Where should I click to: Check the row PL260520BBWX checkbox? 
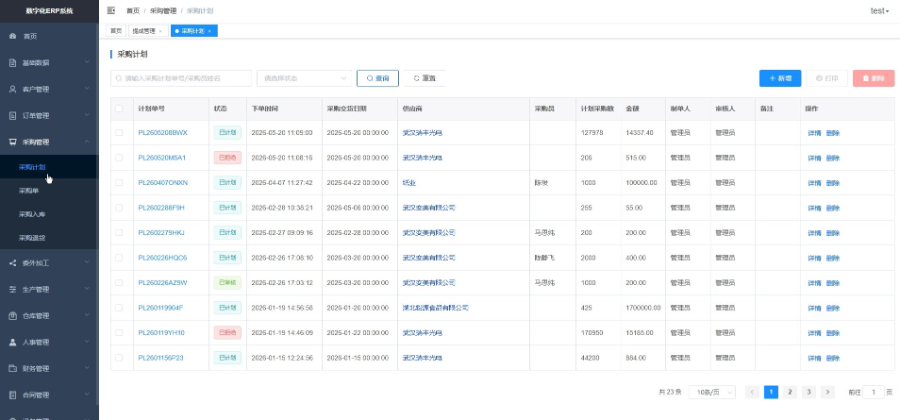(x=119, y=133)
